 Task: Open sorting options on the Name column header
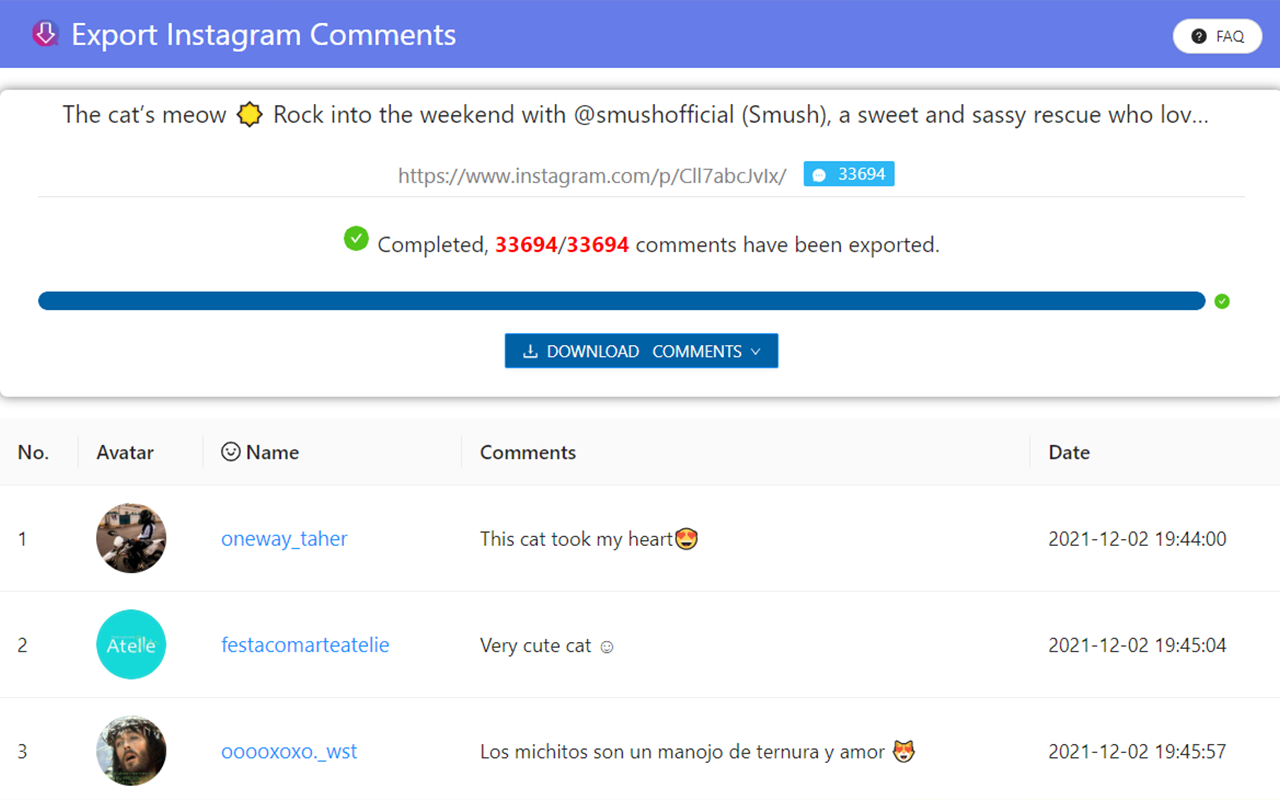click(271, 452)
